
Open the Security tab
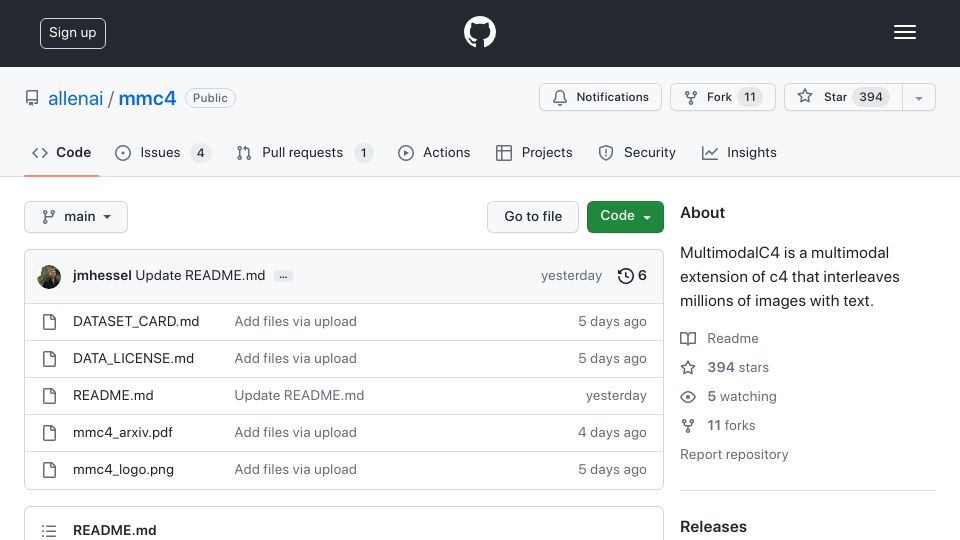tap(637, 152)
